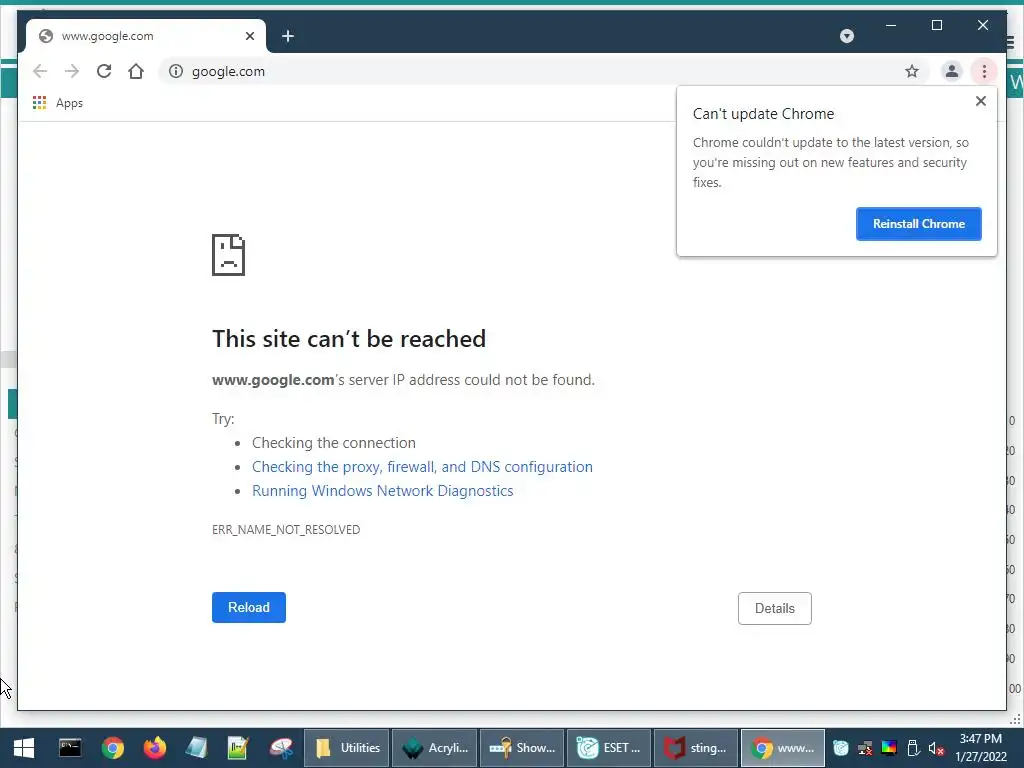
Task: Switch to Utilities folder window in taskbar
Action: coord(347,748)
